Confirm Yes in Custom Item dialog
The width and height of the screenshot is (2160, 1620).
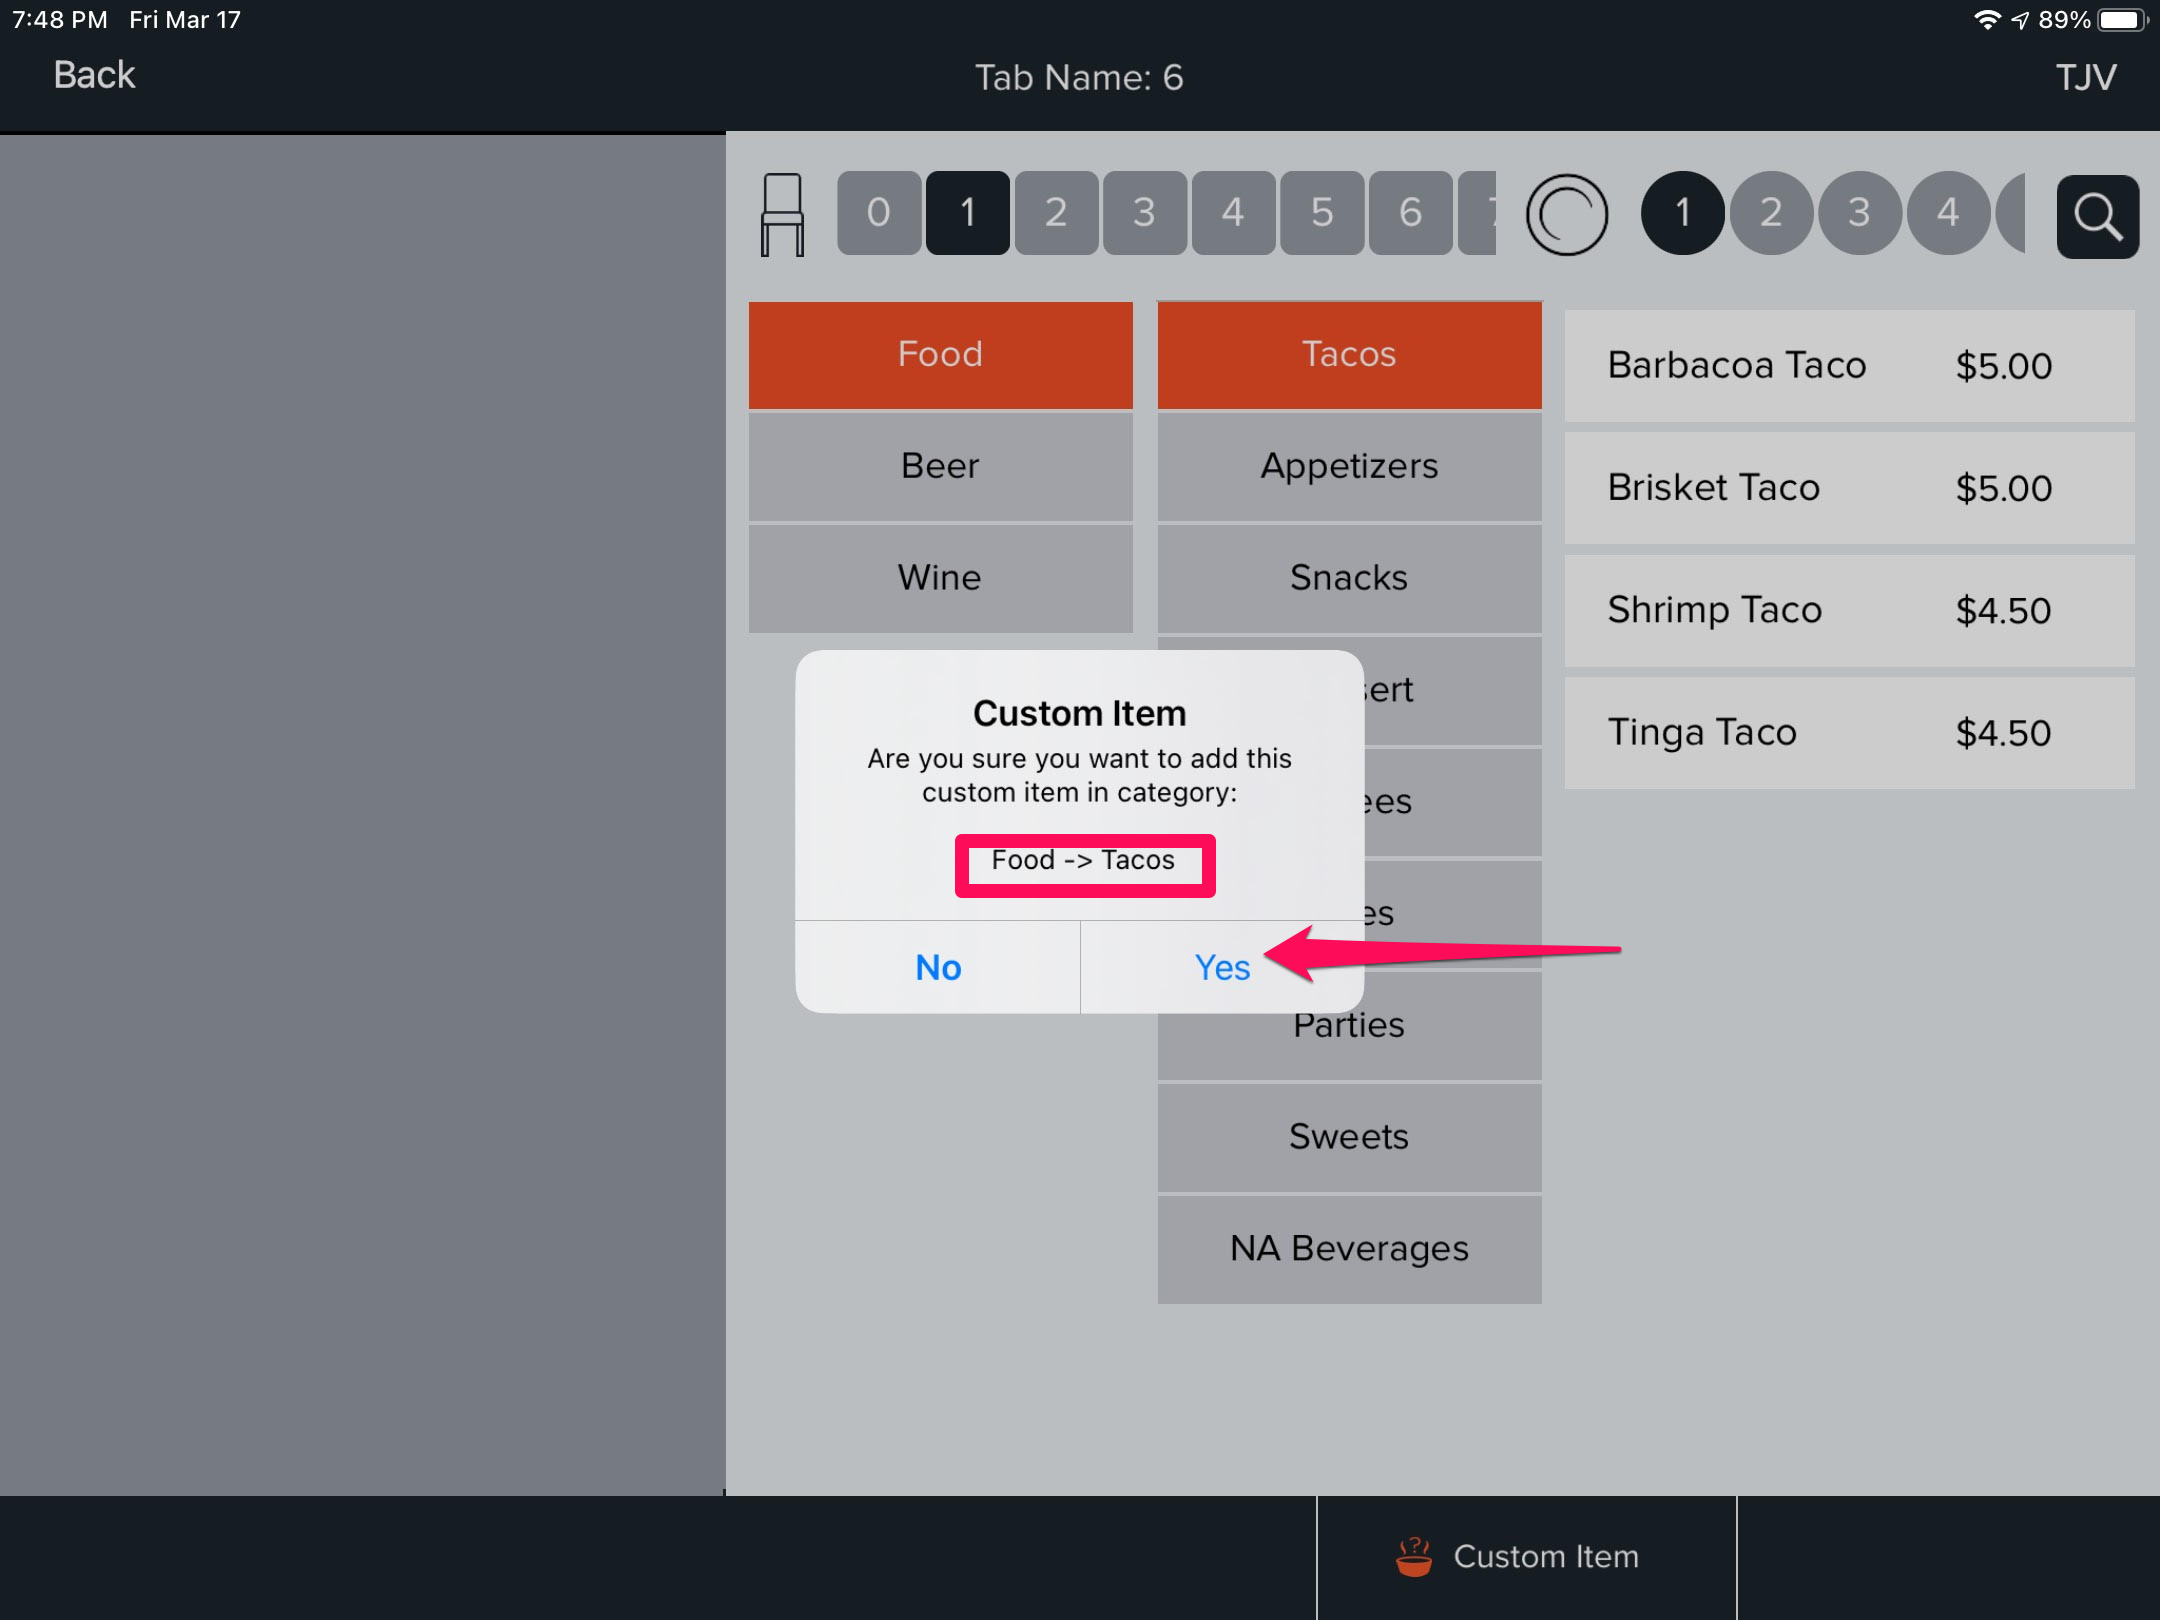tap(1221, 967)
